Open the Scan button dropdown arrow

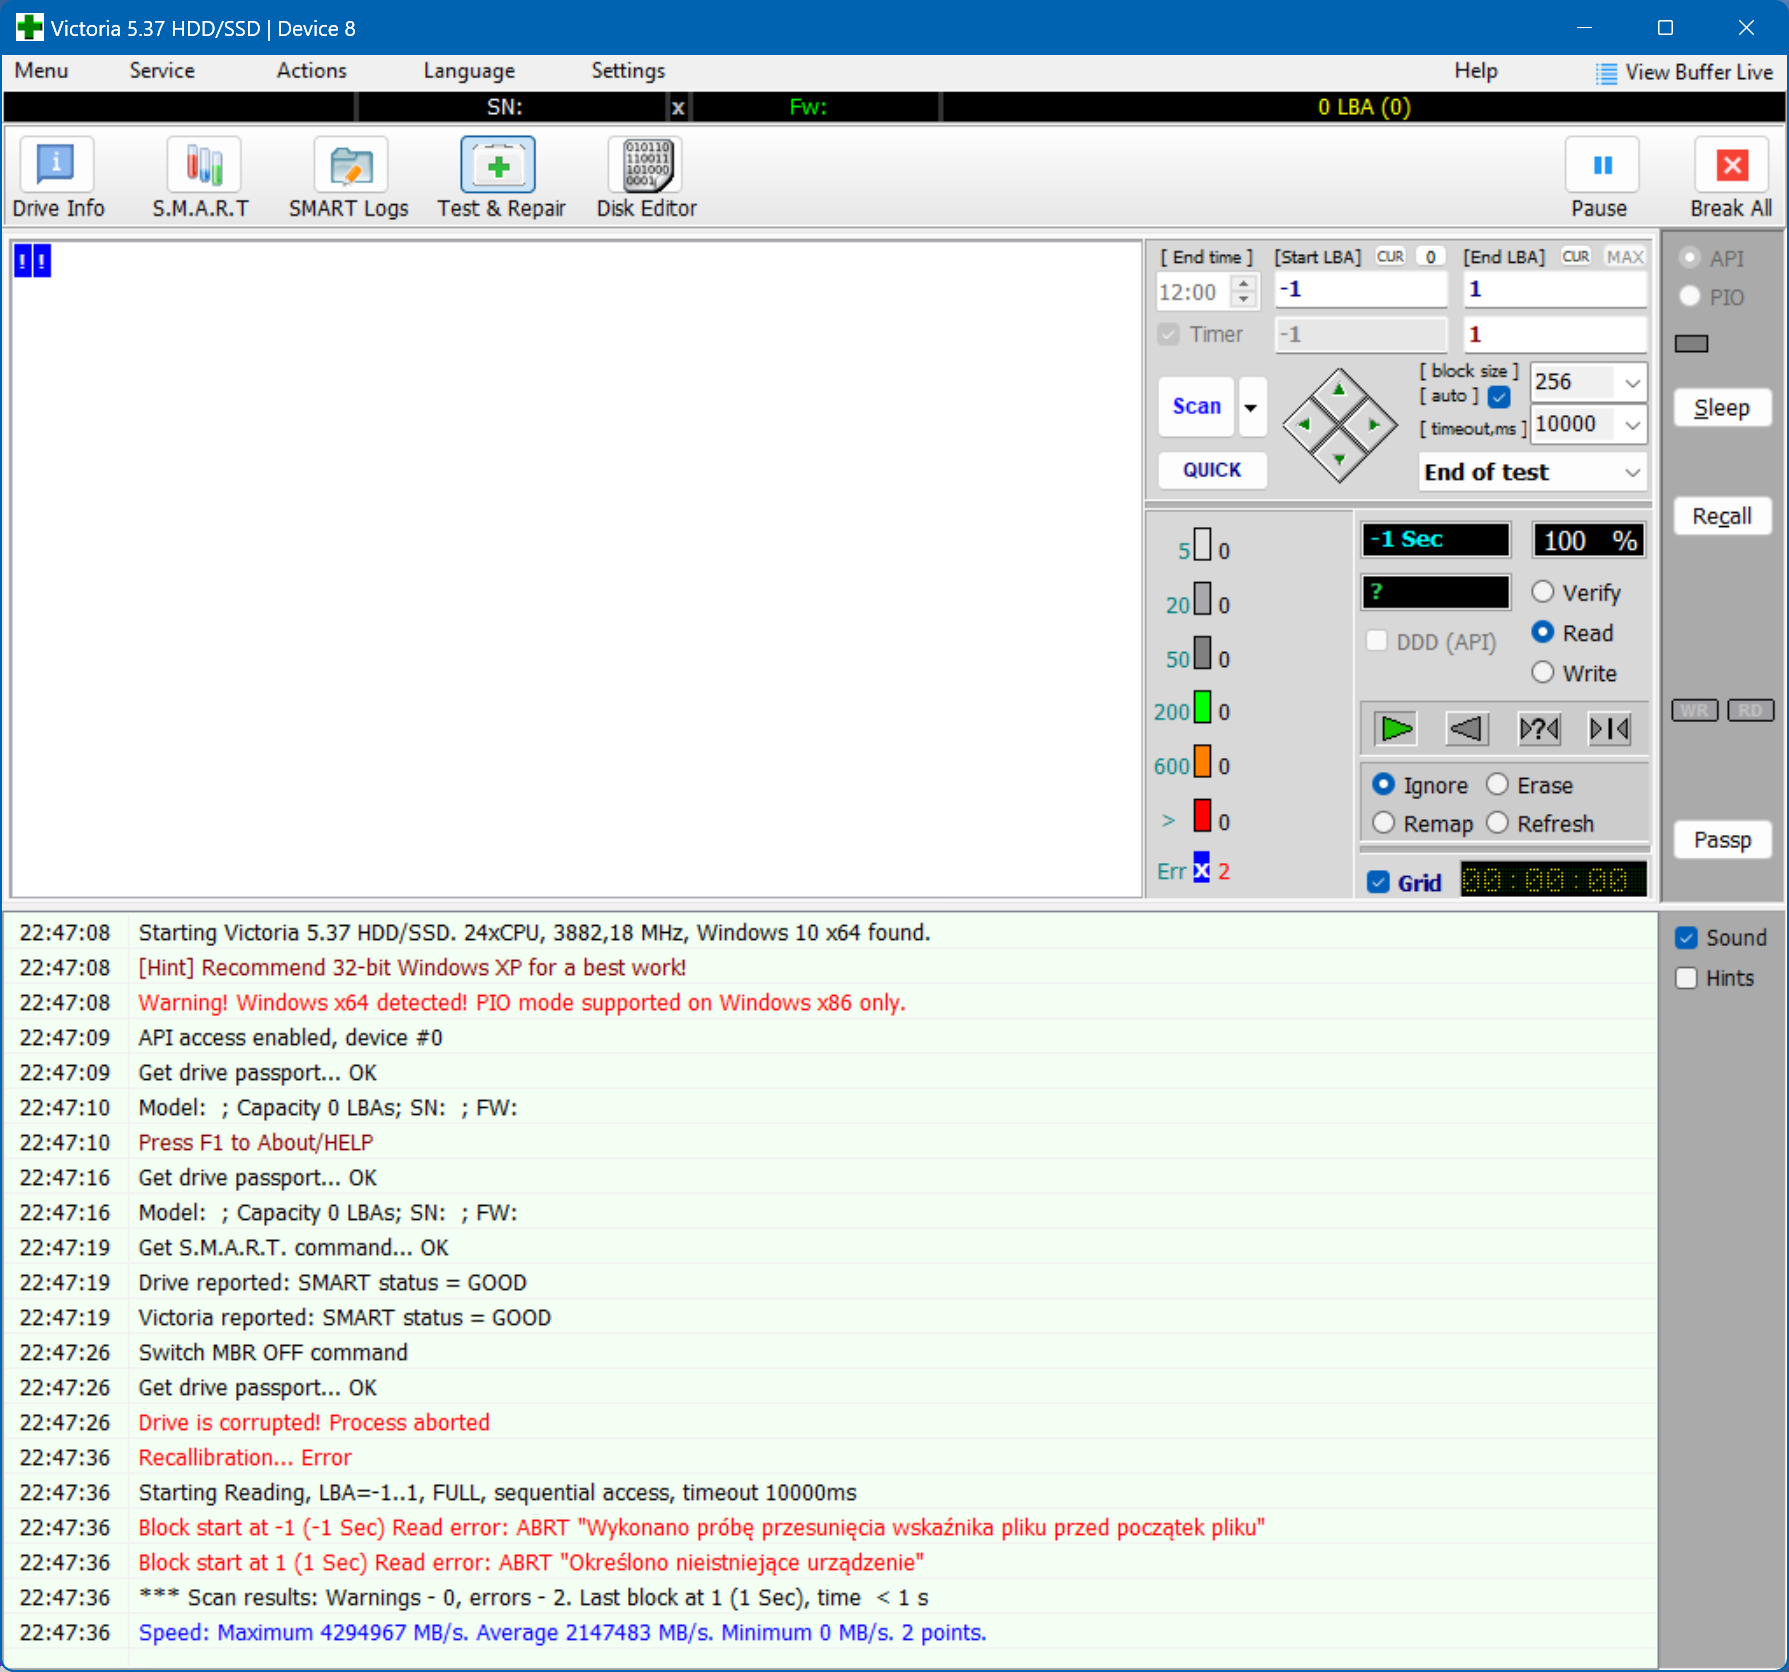click(1251, 407)
